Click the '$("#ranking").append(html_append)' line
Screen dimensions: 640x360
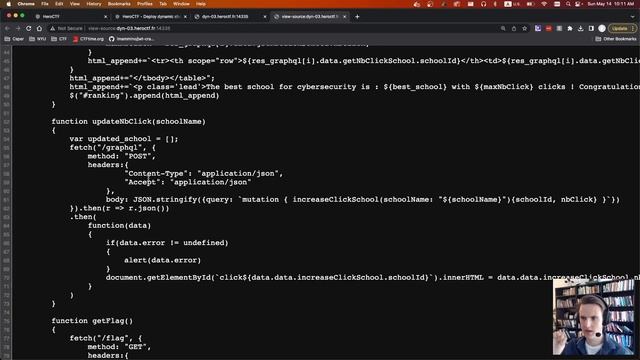[x=144, y=96]
